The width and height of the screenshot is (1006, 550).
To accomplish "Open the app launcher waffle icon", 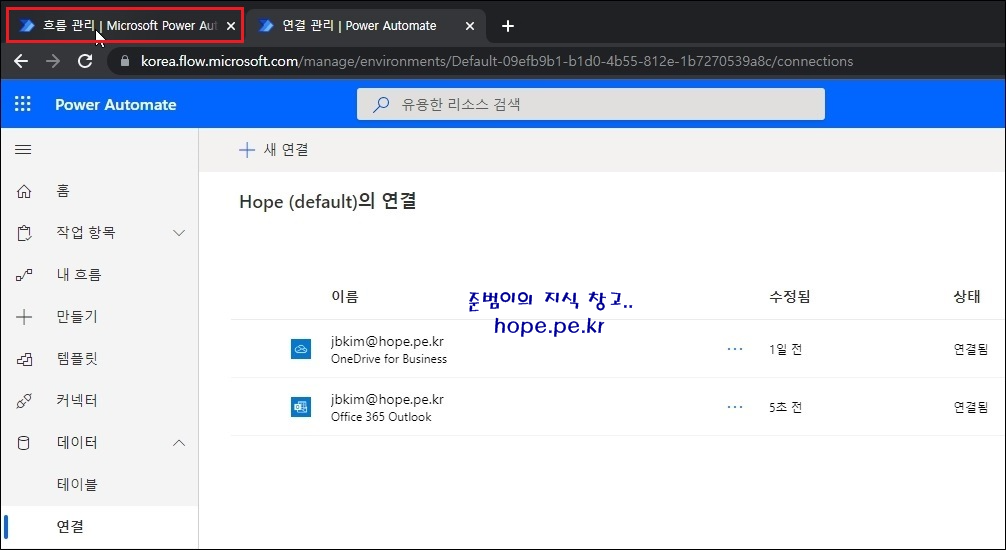I will tap(22, 104).
